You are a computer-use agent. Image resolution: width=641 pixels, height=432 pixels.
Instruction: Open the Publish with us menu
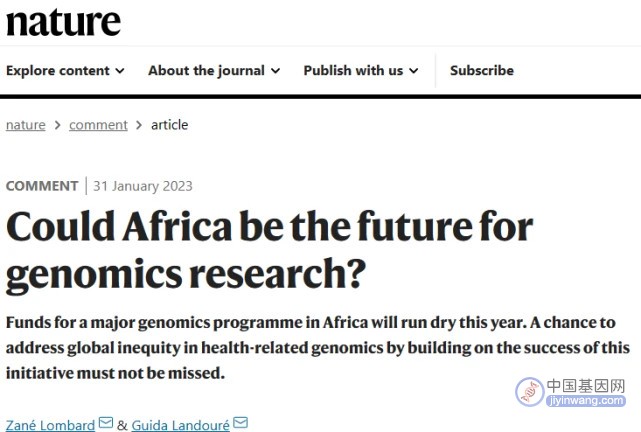361,70
